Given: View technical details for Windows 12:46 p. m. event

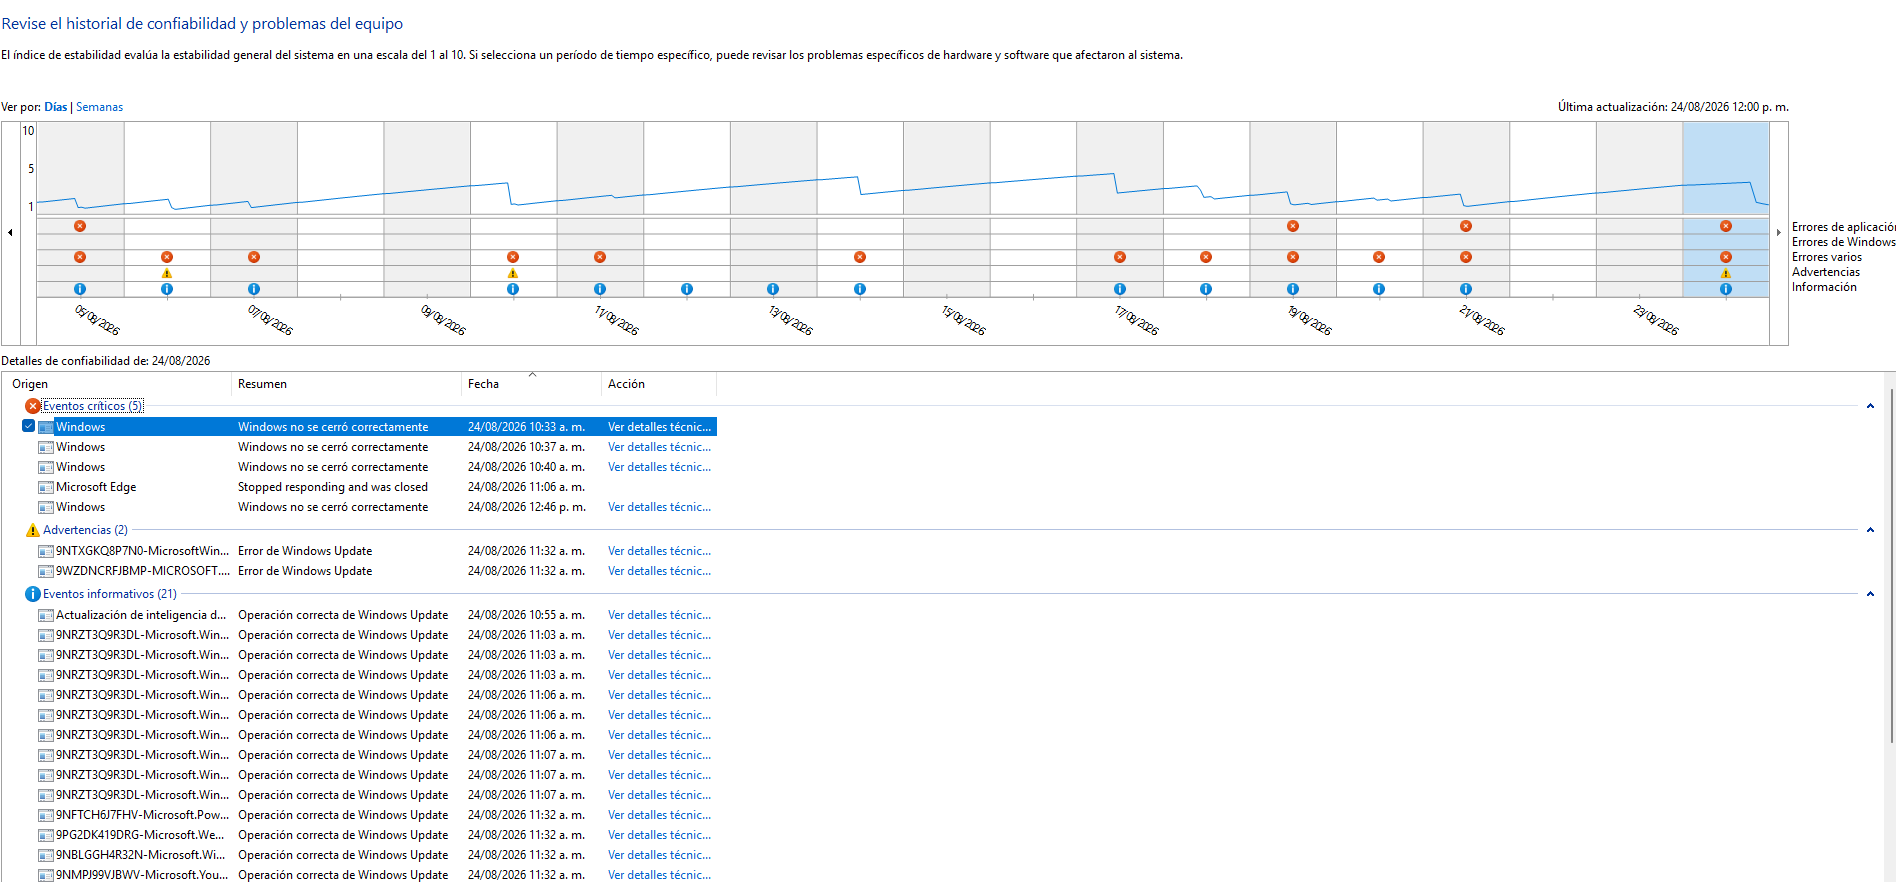Looking at the screenshot, I should click(660, 507).
